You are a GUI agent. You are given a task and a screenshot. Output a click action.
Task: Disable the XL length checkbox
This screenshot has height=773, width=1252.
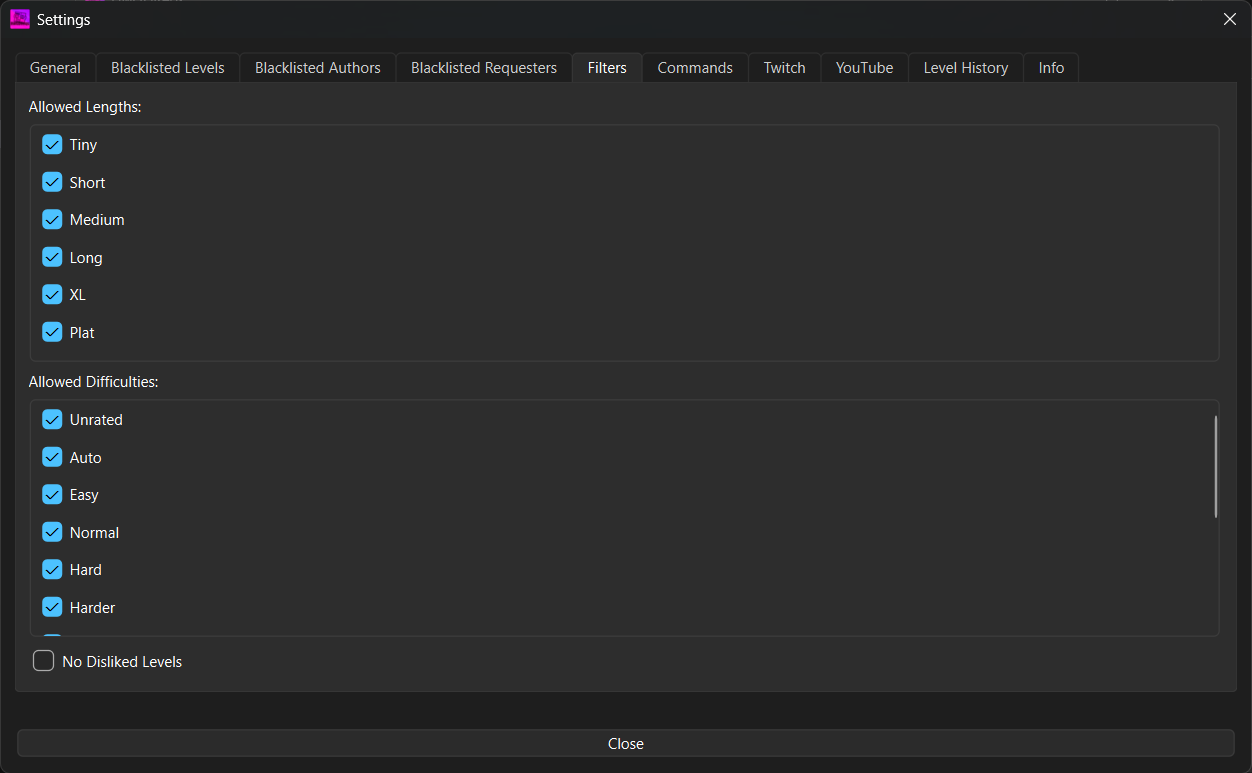(52, 295)
